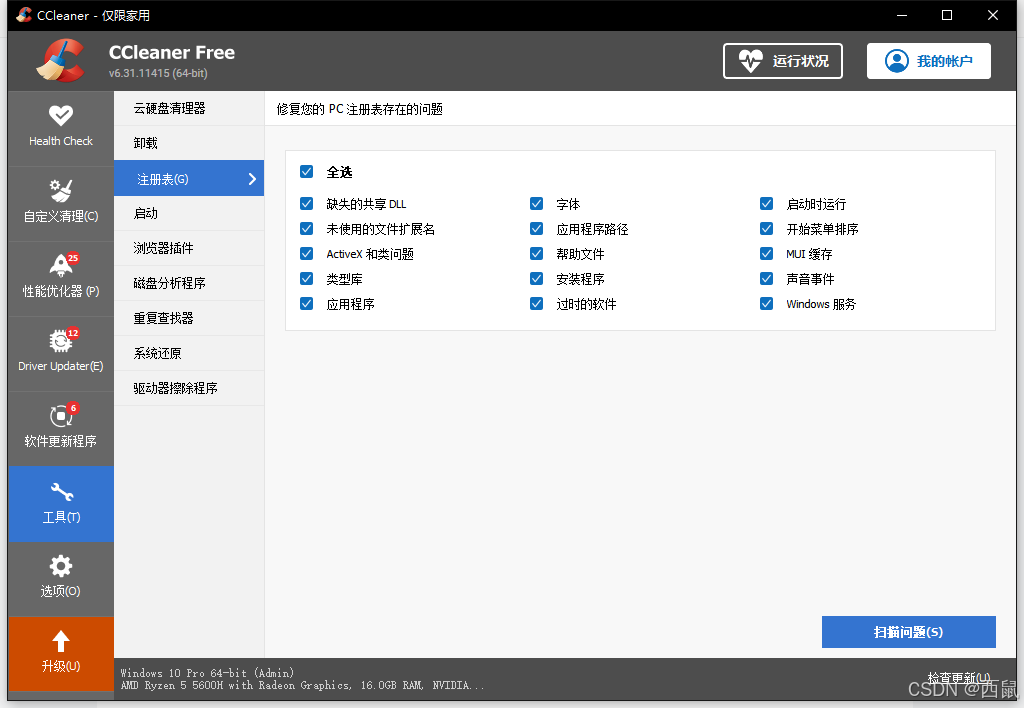Viewport: 1024px width, 708px height.
Task: Click the red 12 badge on Driver Updater
Action: click(72, 333)
